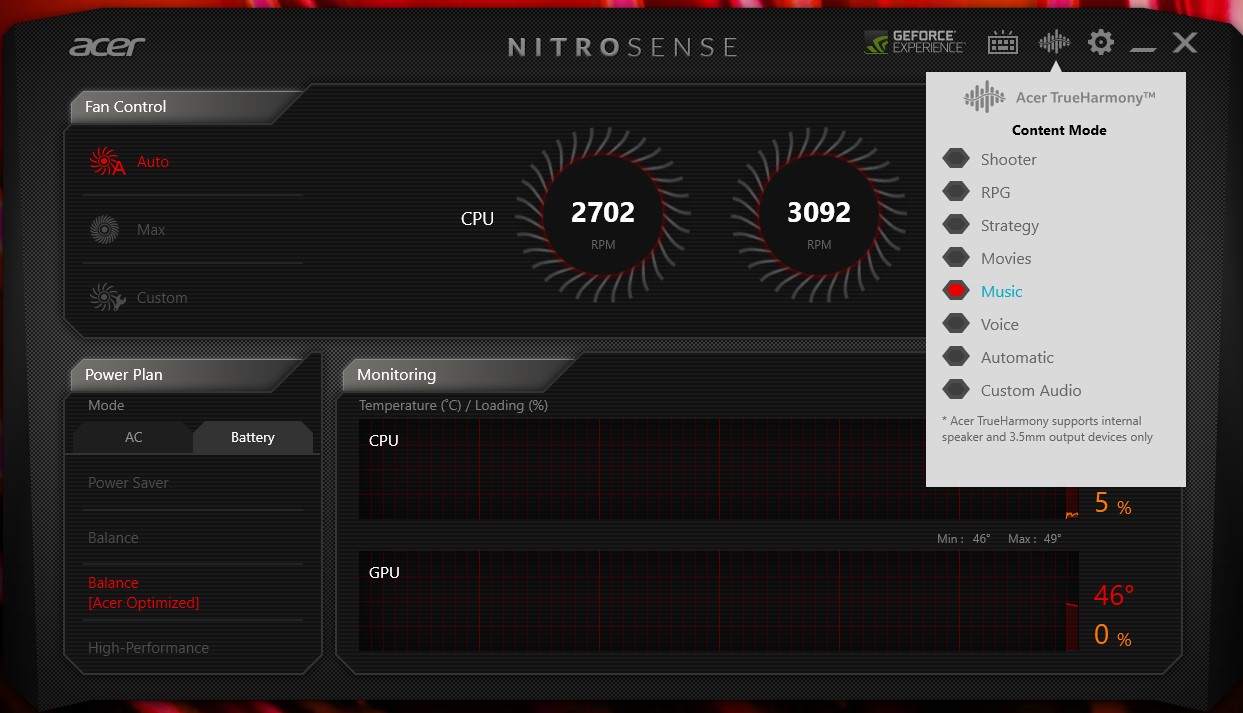This screenshot has width=1243, height=713.
Task: Open settings via the gear icon
Action: 1100,42
